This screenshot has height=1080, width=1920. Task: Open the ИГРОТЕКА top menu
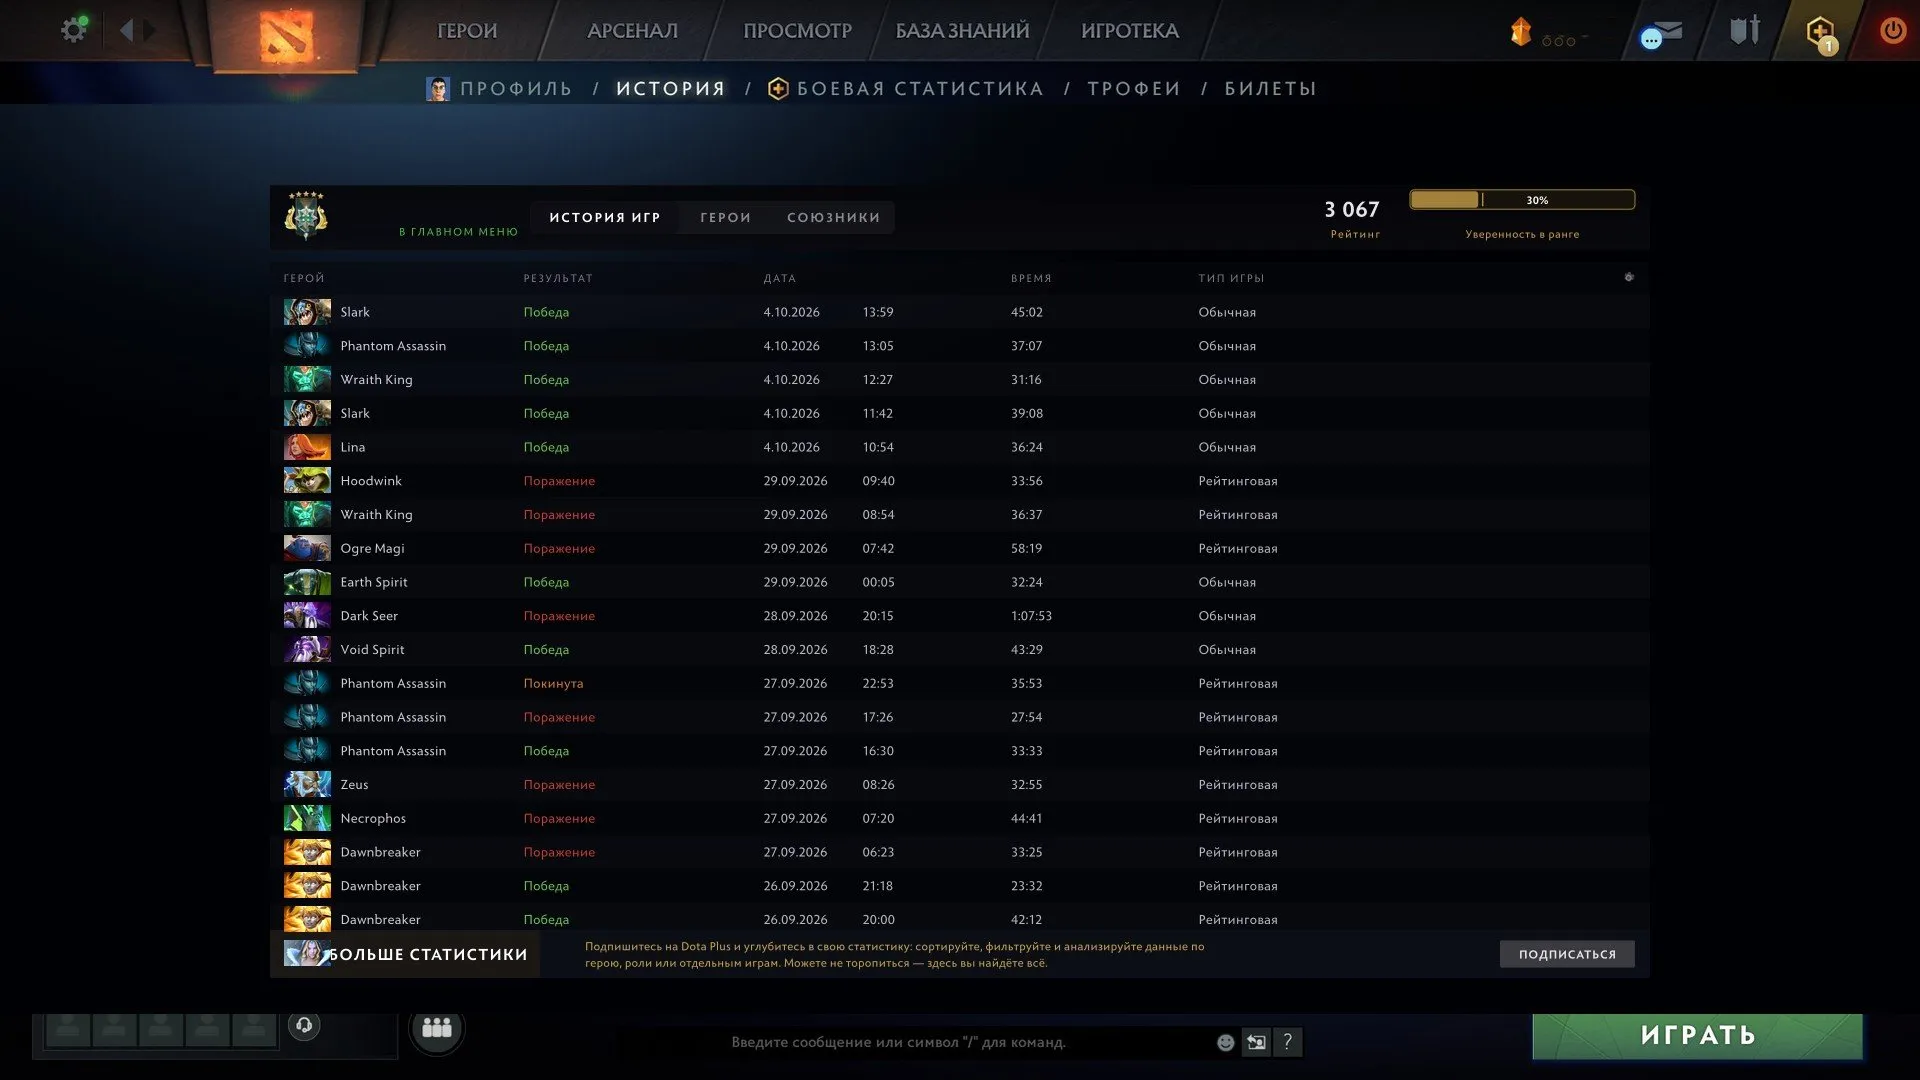pyautogui.click(x=1130, y=31)
